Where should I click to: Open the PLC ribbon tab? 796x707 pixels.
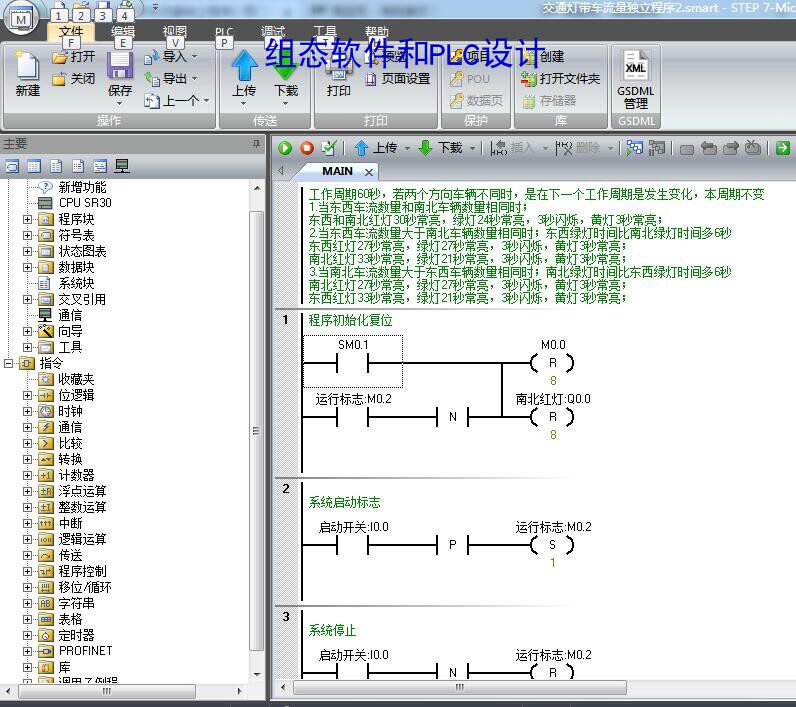224,31
